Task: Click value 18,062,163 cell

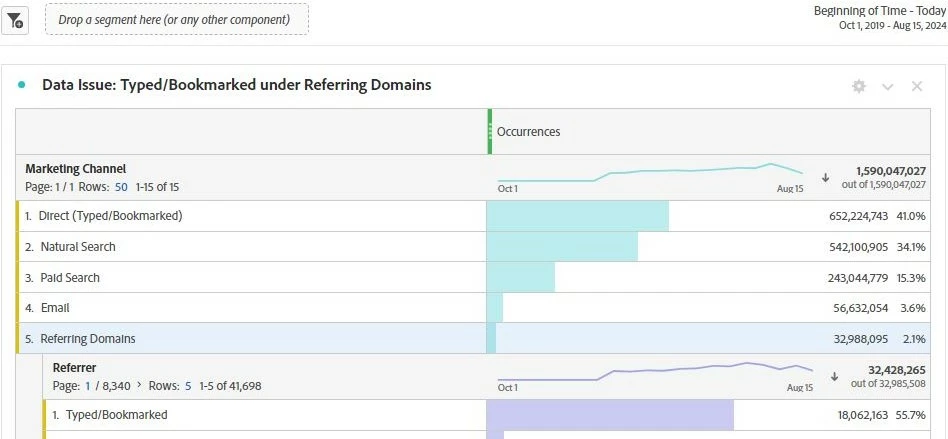Action: click(x=861, y=415)
